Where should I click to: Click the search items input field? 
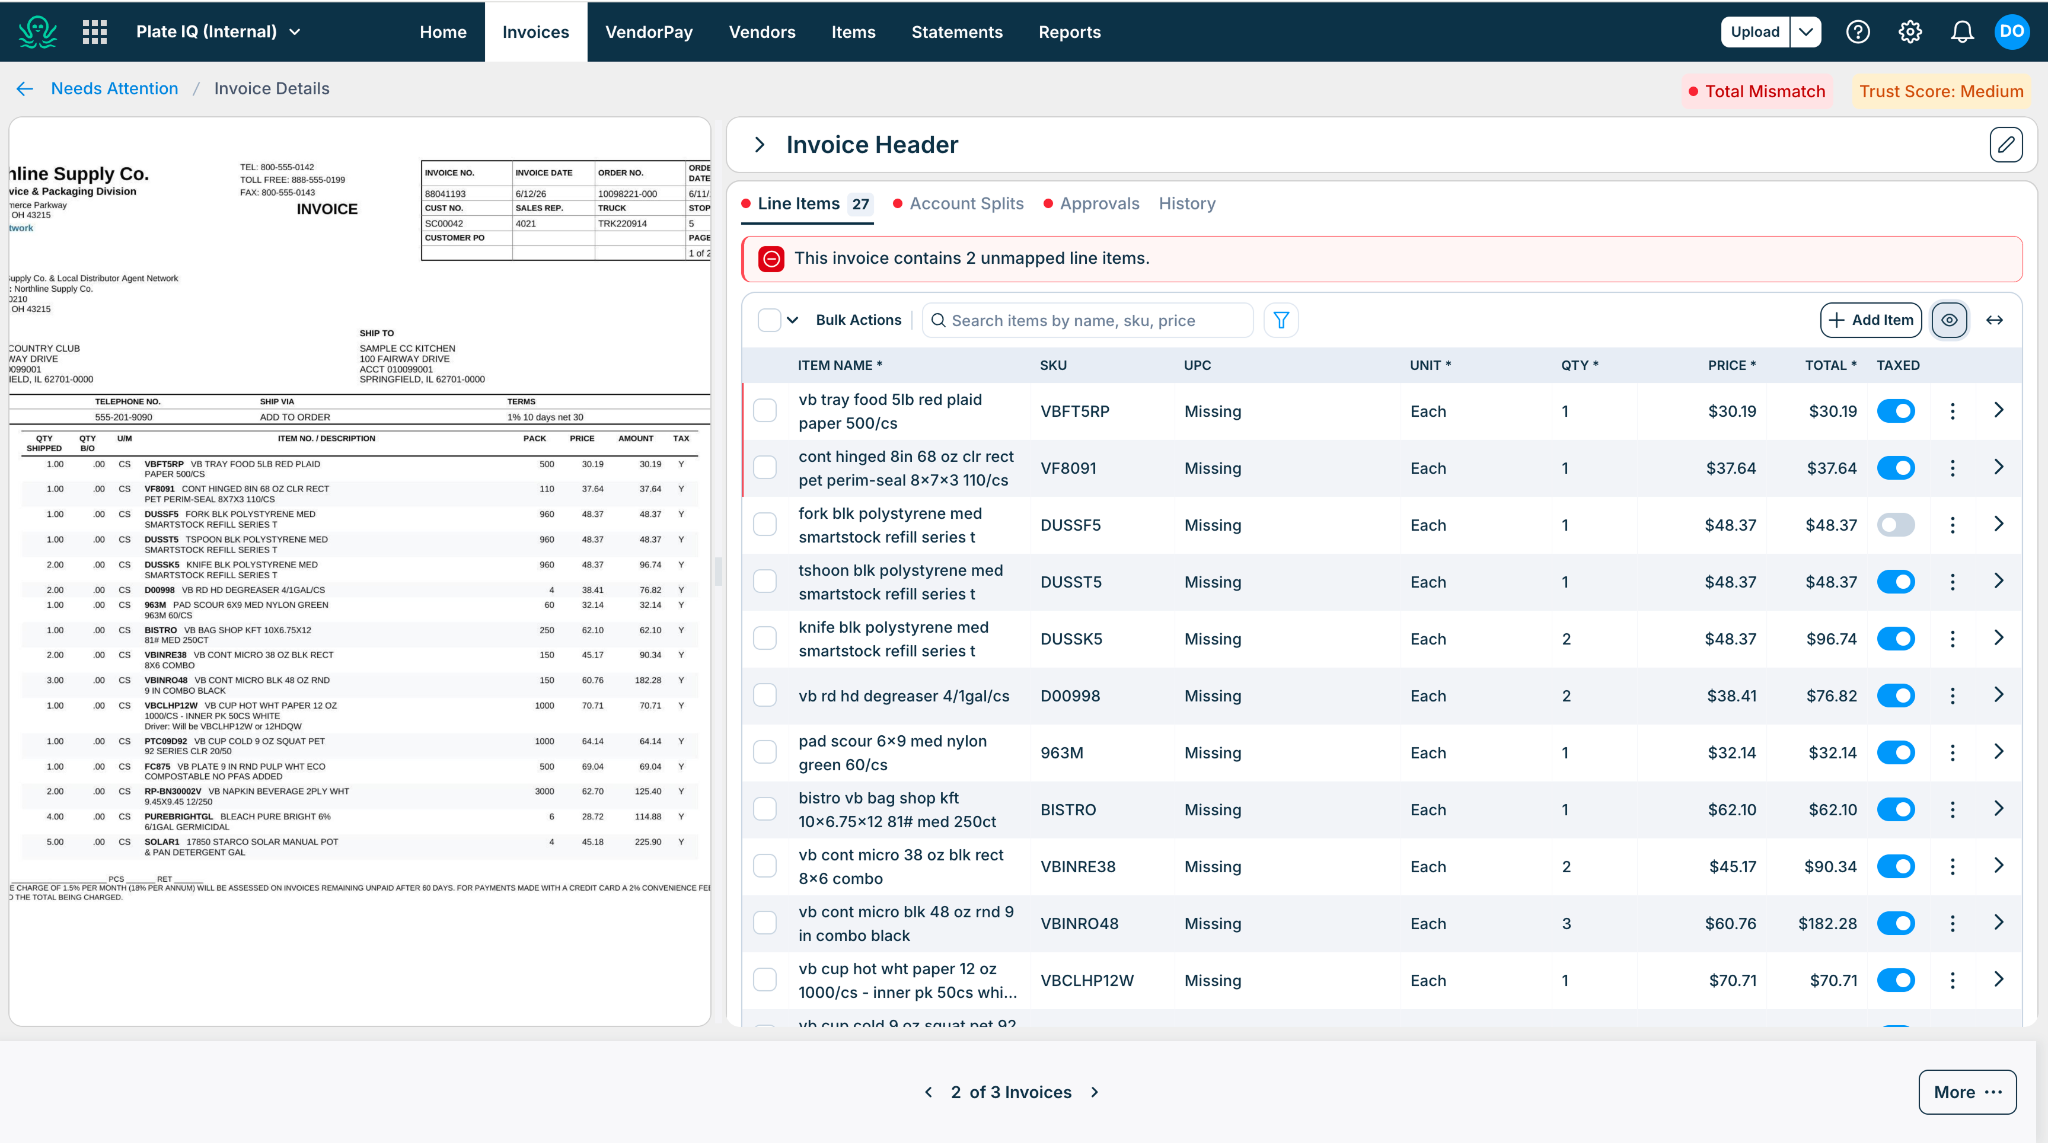tap(1087, 320)
